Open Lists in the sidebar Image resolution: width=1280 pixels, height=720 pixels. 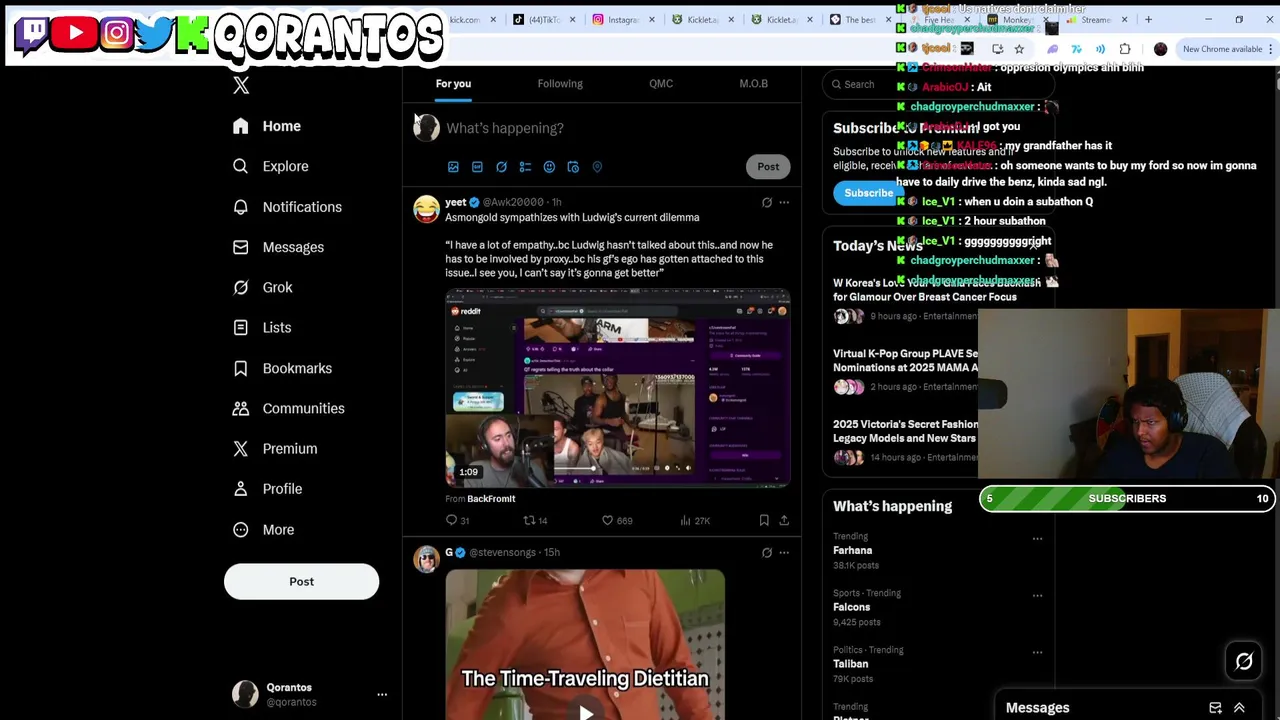[262, 327]
